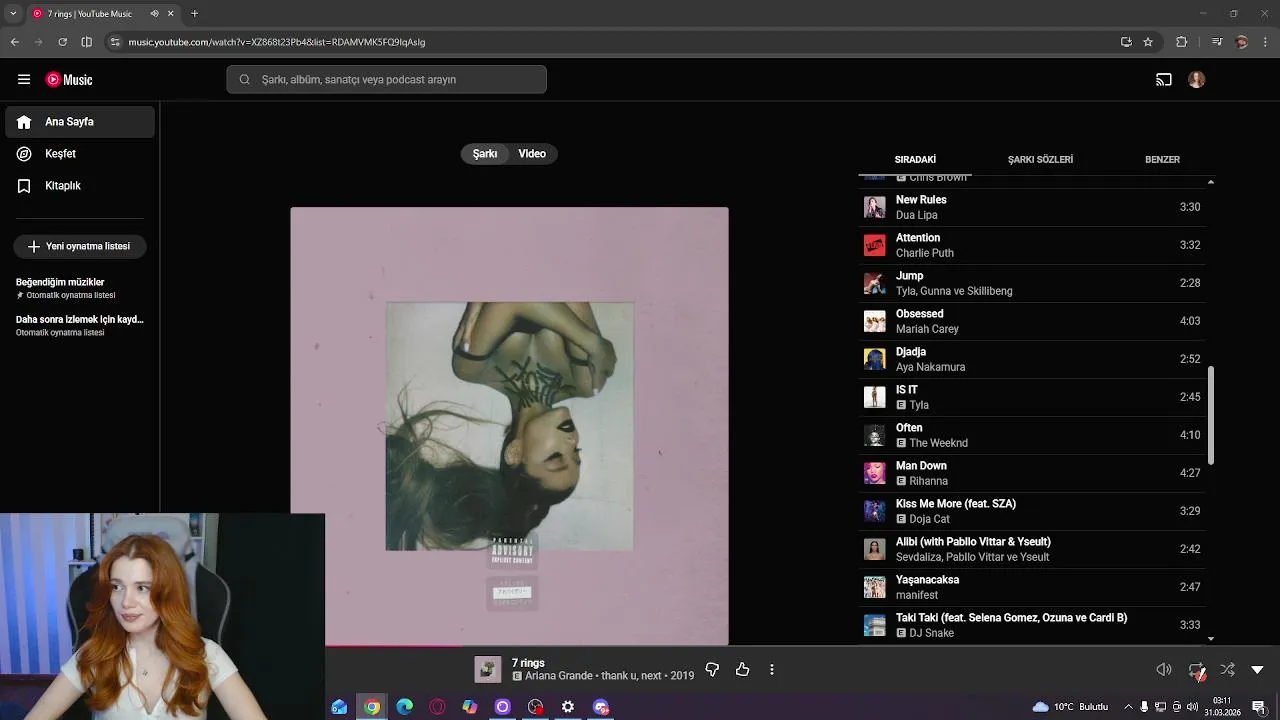Switch the player to Video mode
Screen dimensions: 1280x720
pos(532,154)
